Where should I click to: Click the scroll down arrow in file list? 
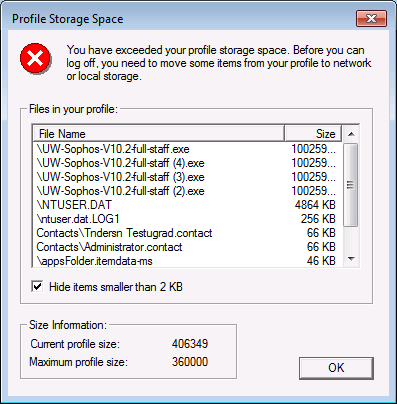350,259
